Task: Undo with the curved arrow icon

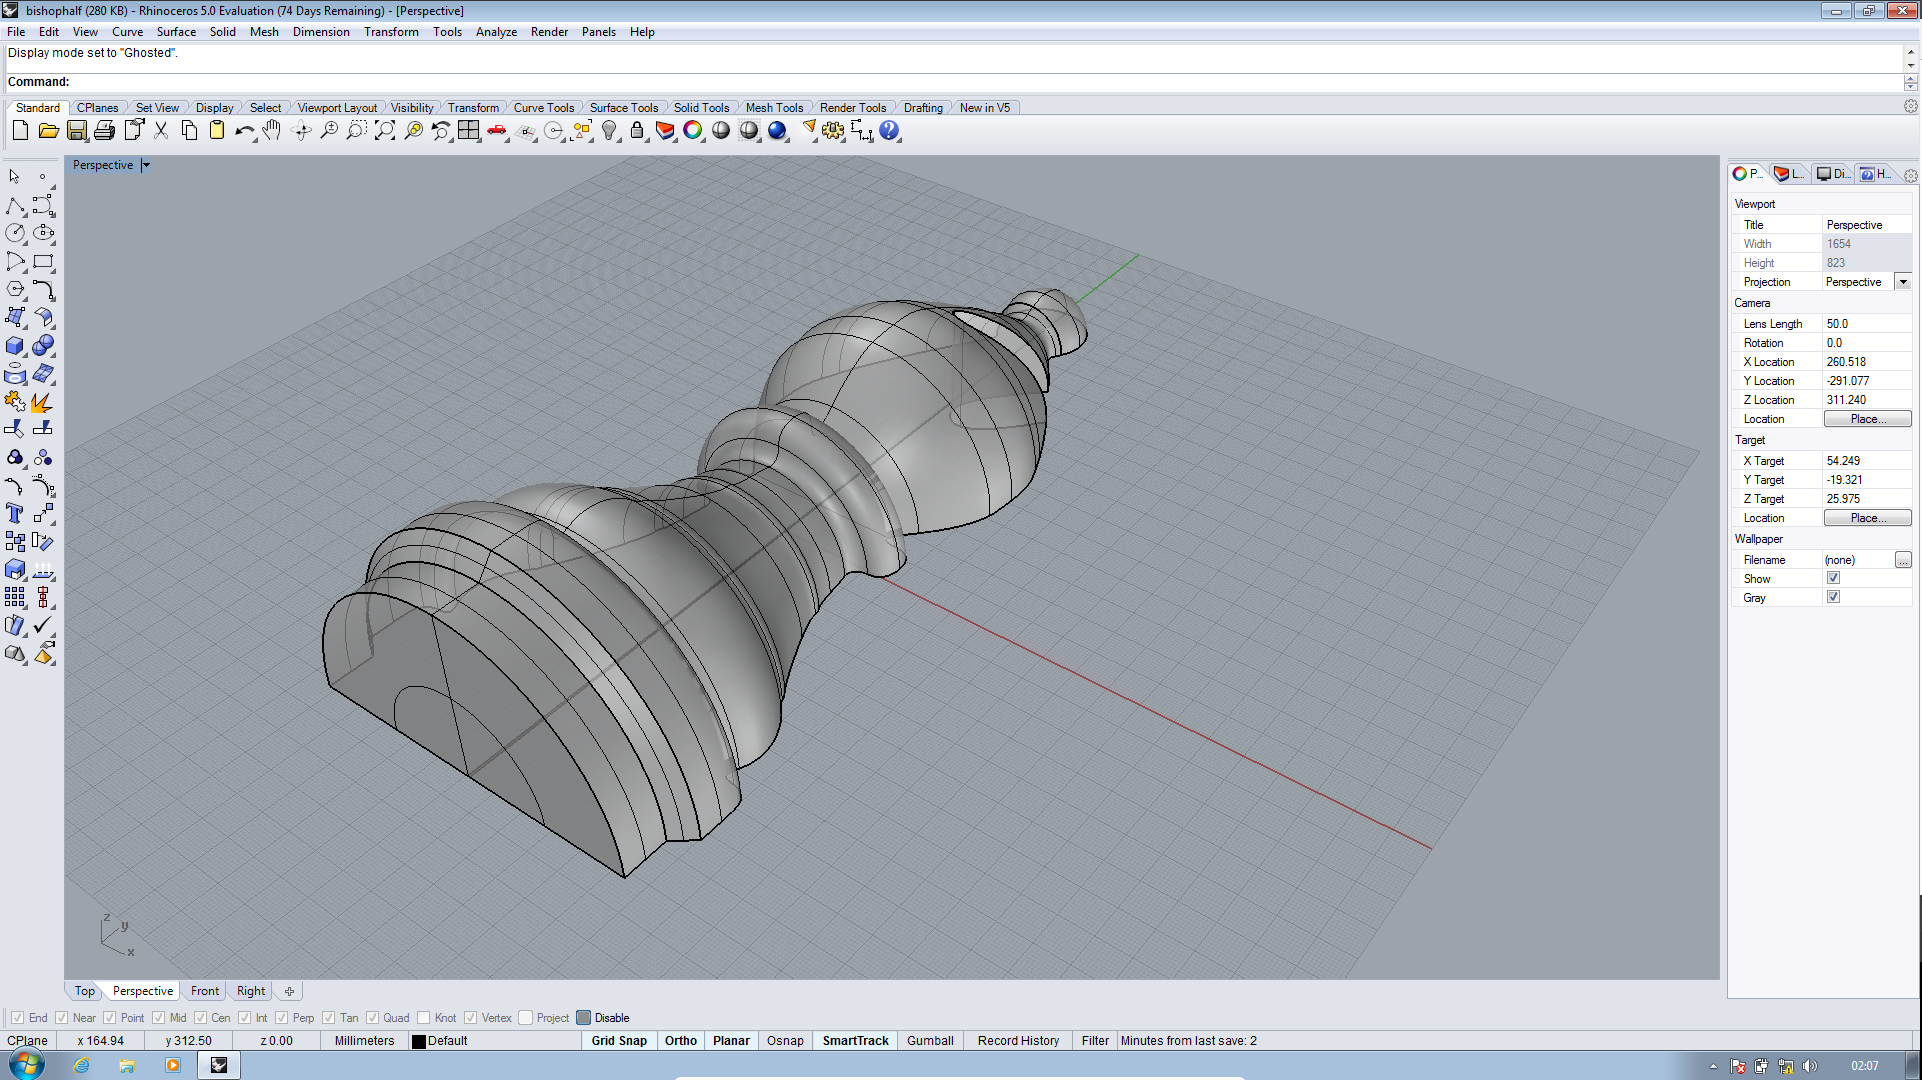Action: click(244, 131)
